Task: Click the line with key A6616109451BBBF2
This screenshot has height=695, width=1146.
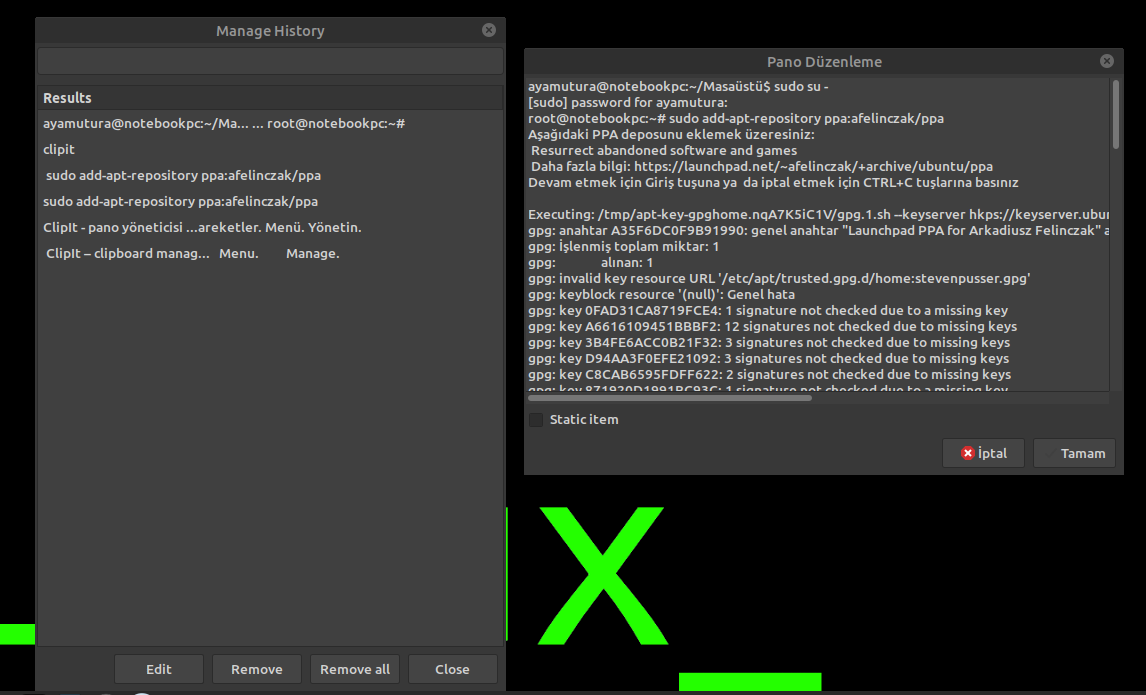Action: click(x=773, y=327)
